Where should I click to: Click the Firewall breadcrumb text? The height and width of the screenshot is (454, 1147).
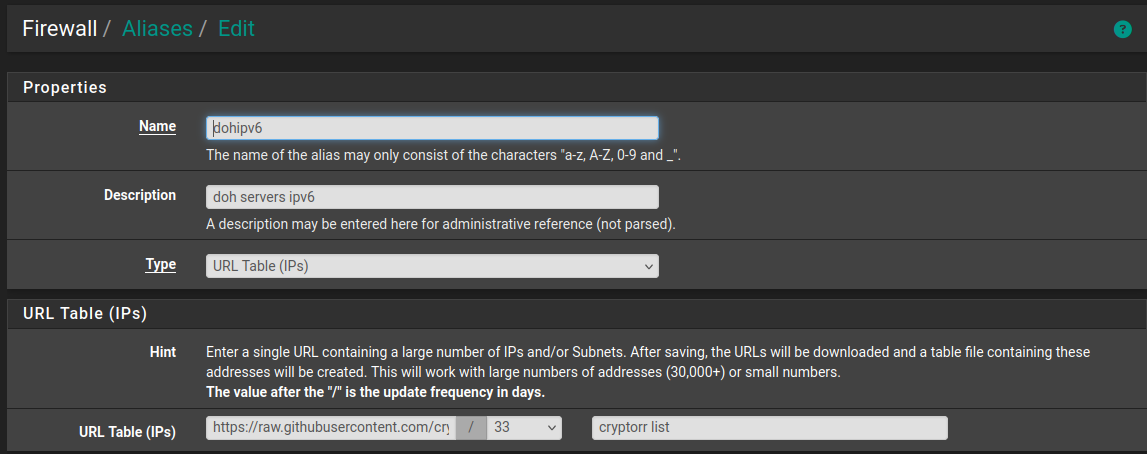(x=60, y=29)
